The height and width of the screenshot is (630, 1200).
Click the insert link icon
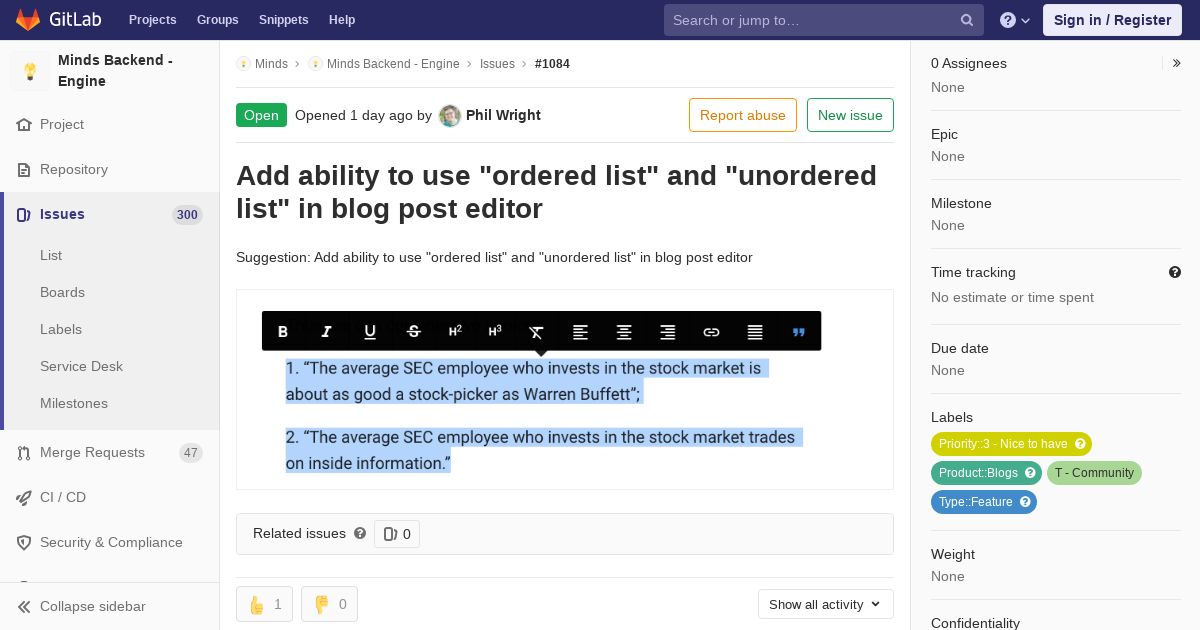pos(711,331)
